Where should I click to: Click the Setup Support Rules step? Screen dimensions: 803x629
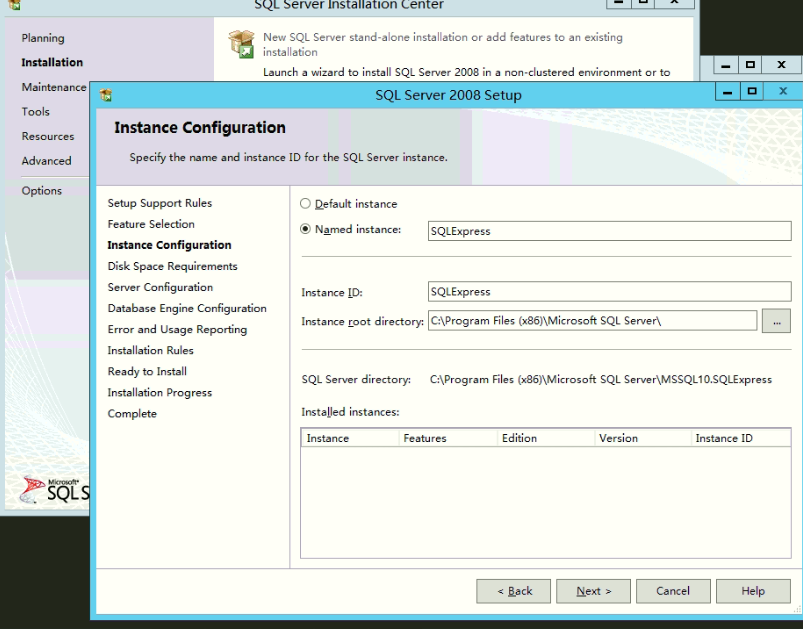click(x=160, y=203)
